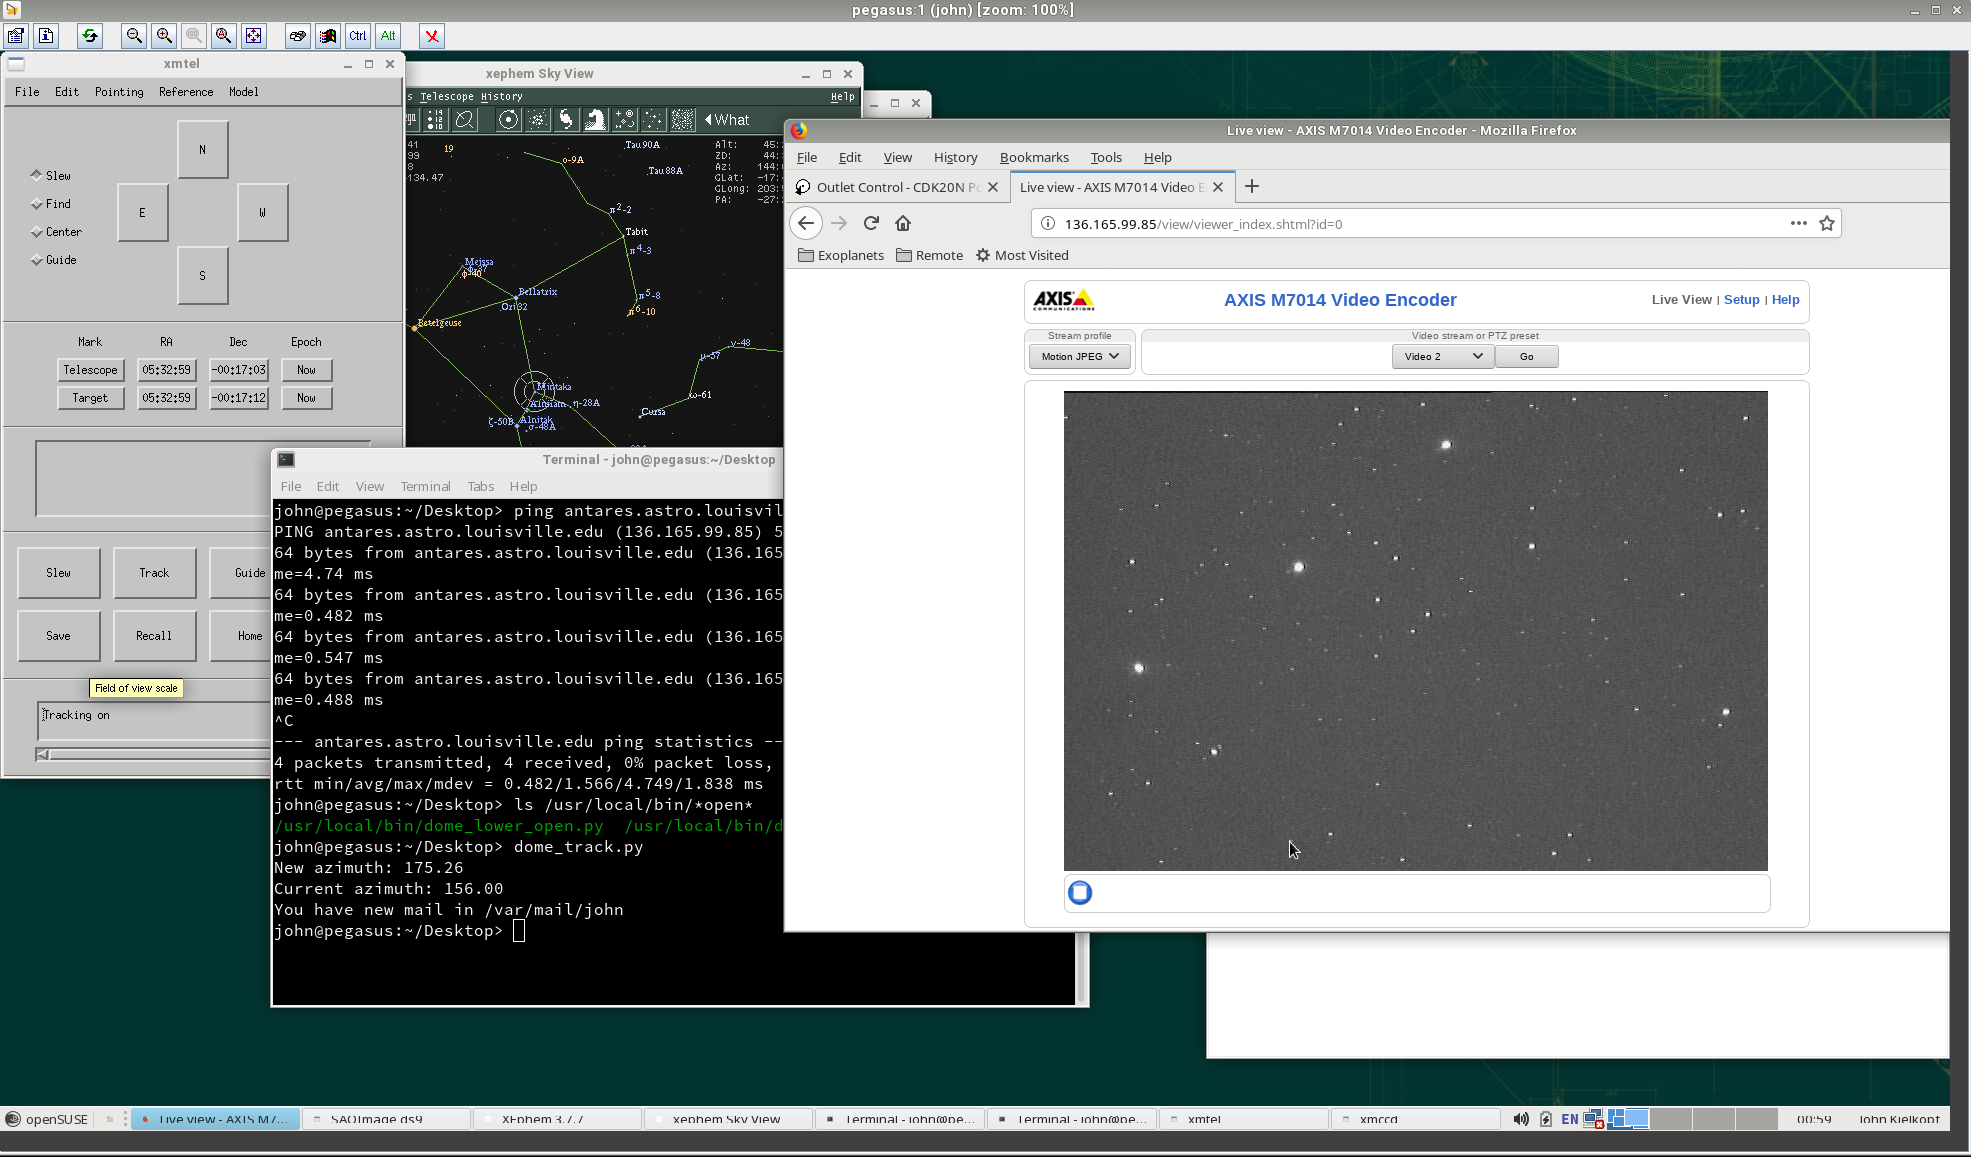Open the Exoplanets bookmarks folder

coord(841,256)
